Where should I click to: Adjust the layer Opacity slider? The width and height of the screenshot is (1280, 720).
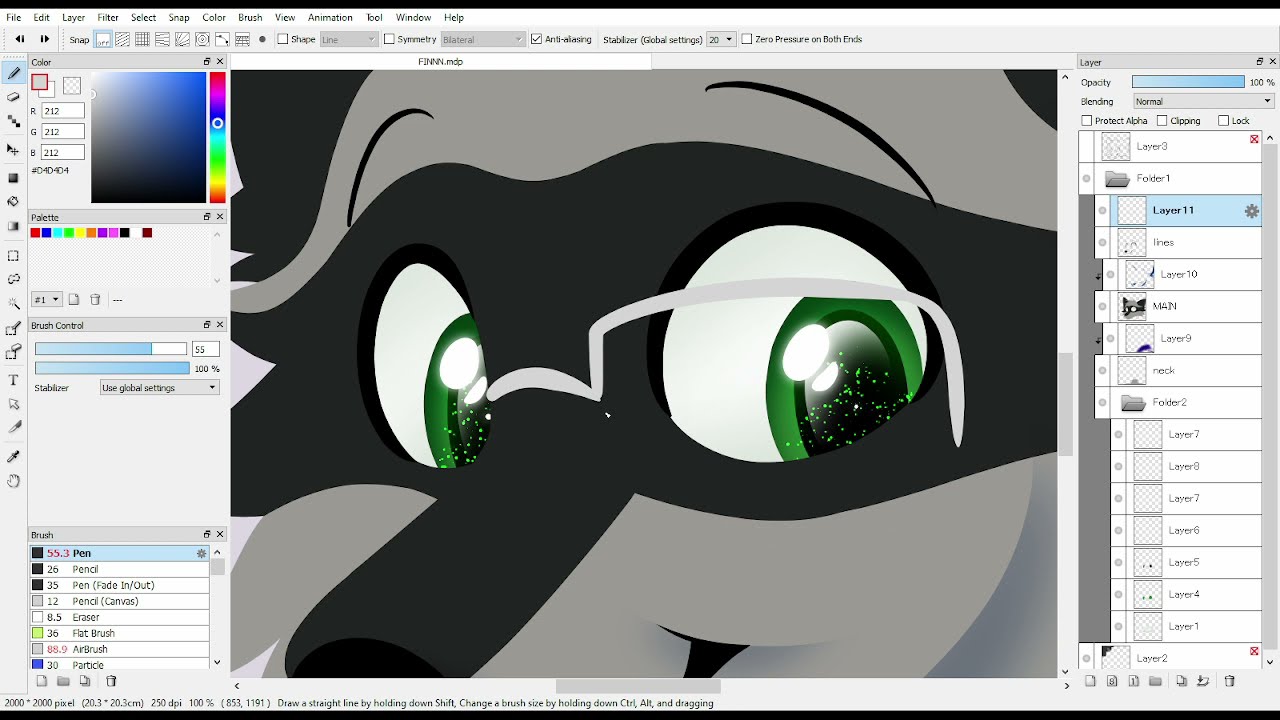point(1188,82)
